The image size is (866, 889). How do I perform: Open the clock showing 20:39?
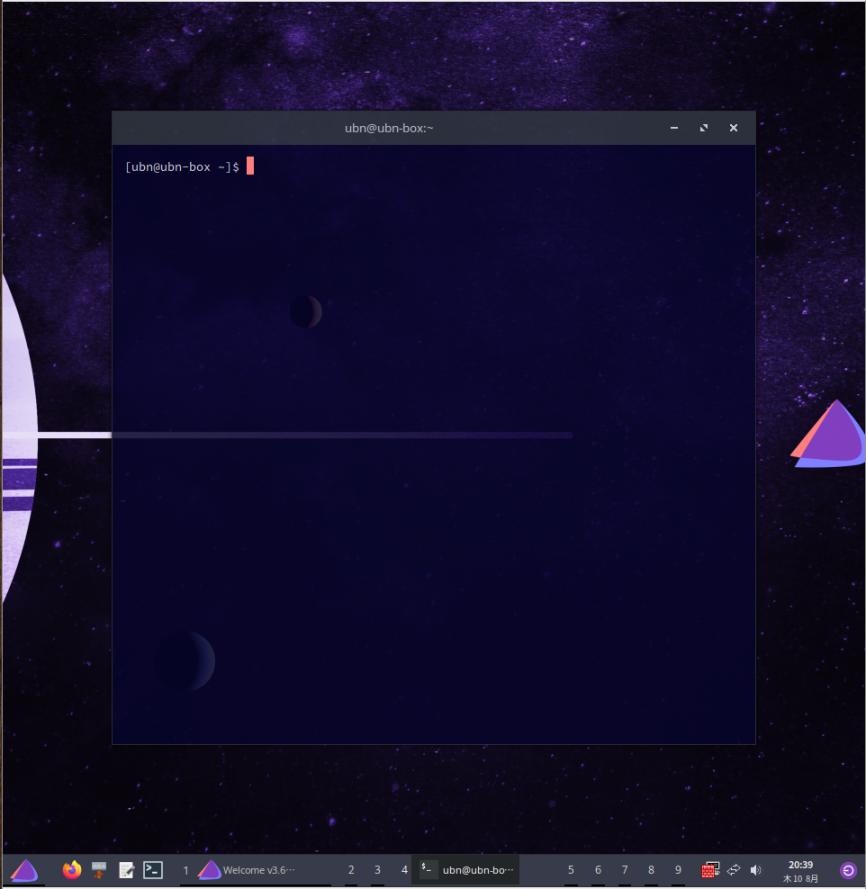[x=800, y=871]
